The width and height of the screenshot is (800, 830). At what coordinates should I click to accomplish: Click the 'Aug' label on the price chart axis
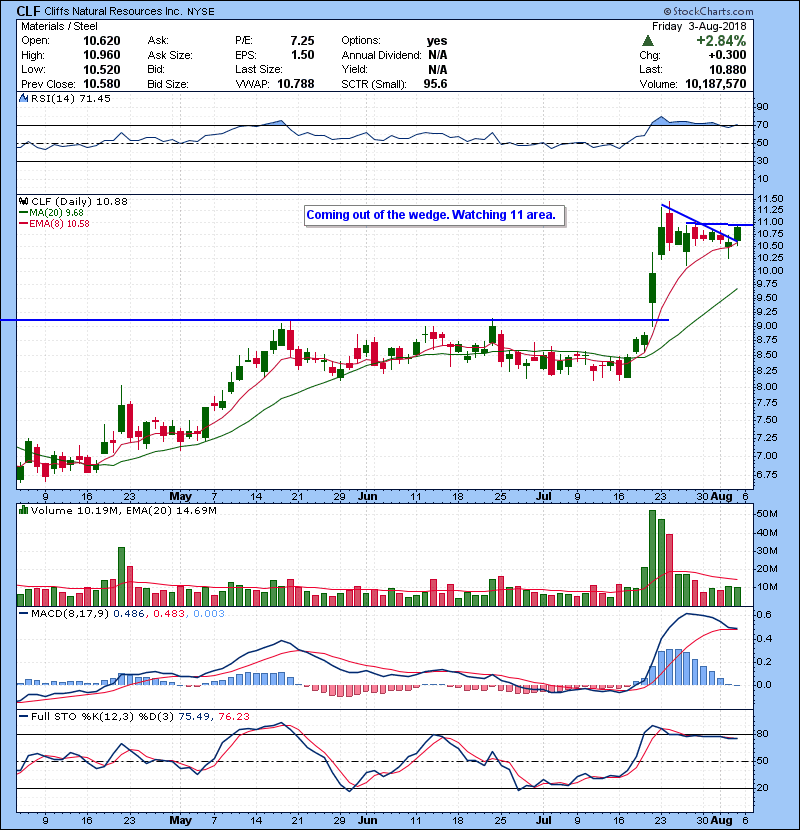coord(721,497)
